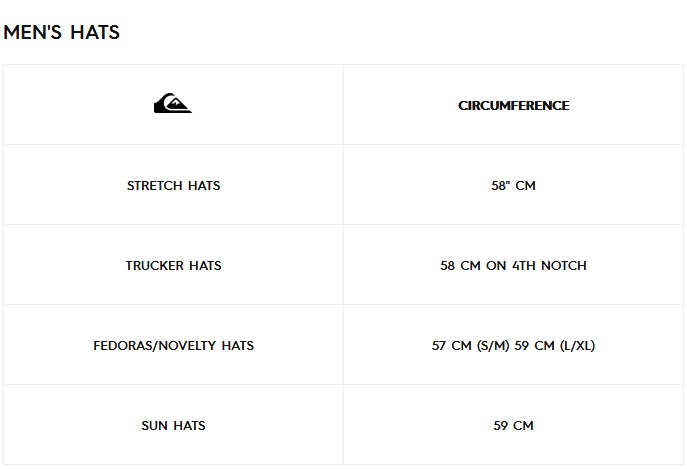This screenshot has height=469, width=687.
Task: Click the word MEN'S in the heading
Action: coord(35,32)
